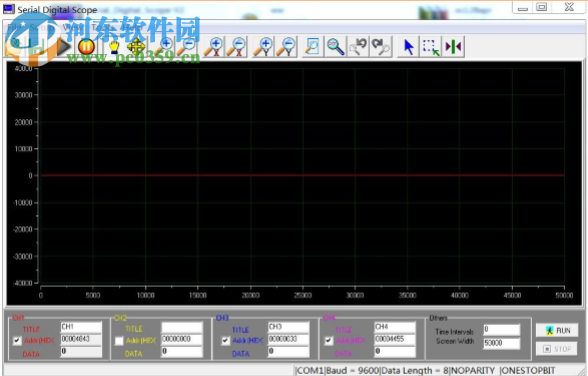Image resolution: width=588 pixels, height=376 pixels.
Task: Click the CH1 DATA value field
Action: coord(81,351)
